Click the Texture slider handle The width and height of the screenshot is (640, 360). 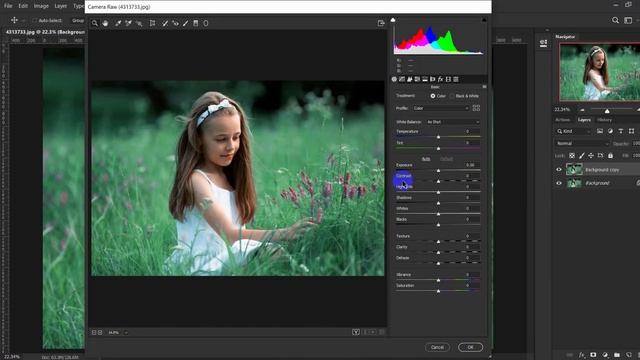438,242
